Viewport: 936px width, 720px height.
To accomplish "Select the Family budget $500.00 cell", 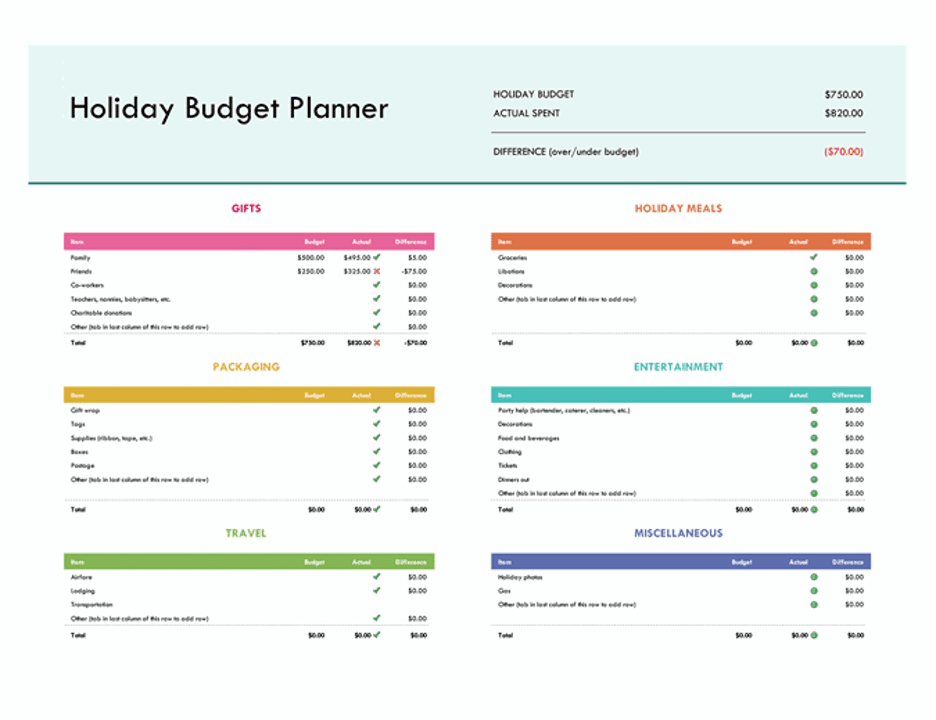I will click(311, 258).
